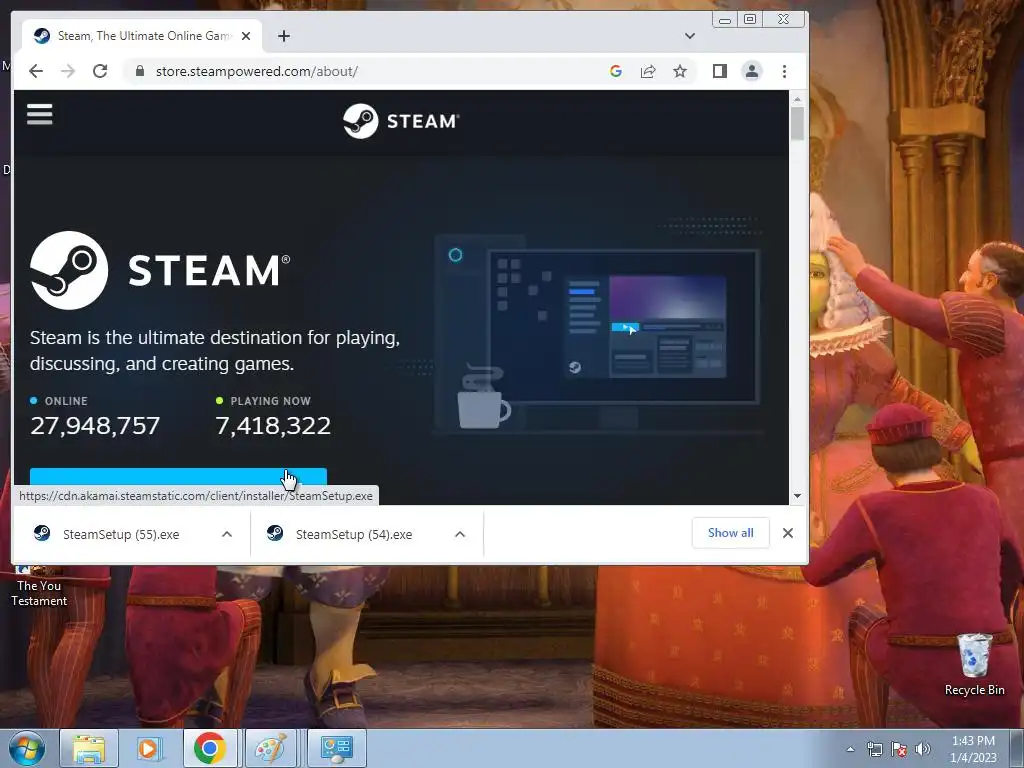The height and width of the screenshot is (768, 1024).
Task: Click the network tray icon
Action: (x=874, y=749)
